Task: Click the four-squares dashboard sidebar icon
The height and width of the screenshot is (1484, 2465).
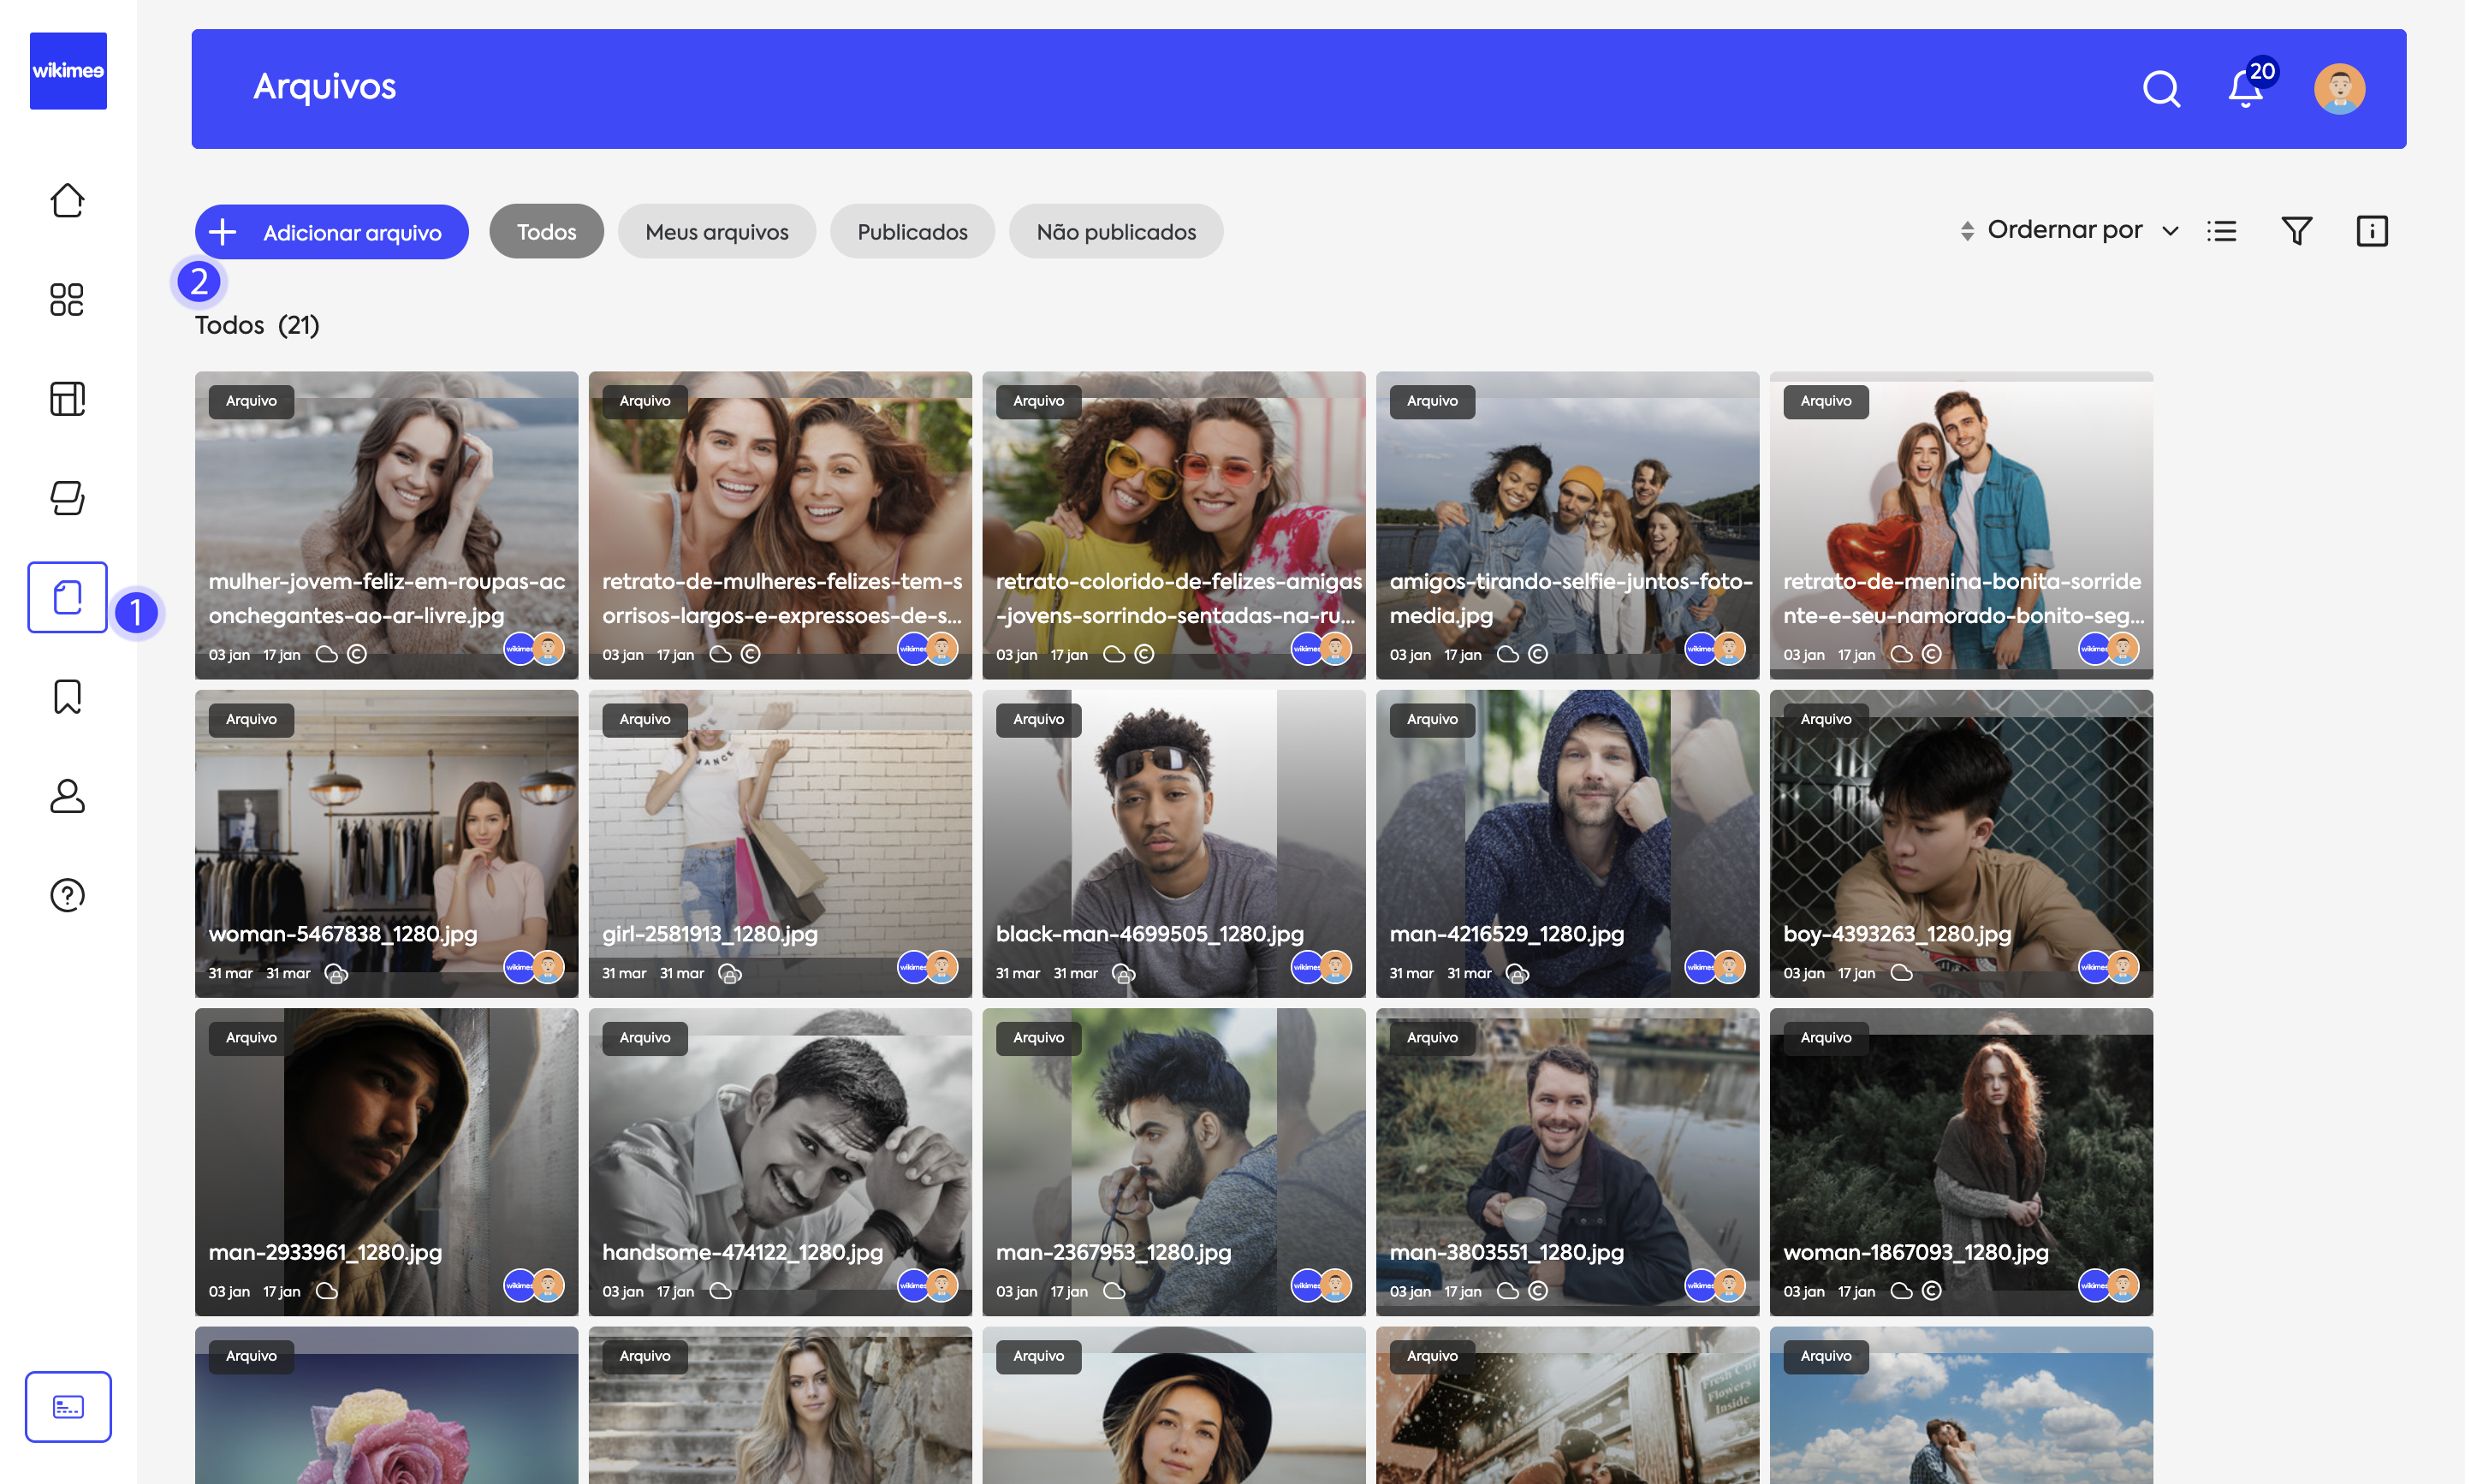Action: click(67, 299)
